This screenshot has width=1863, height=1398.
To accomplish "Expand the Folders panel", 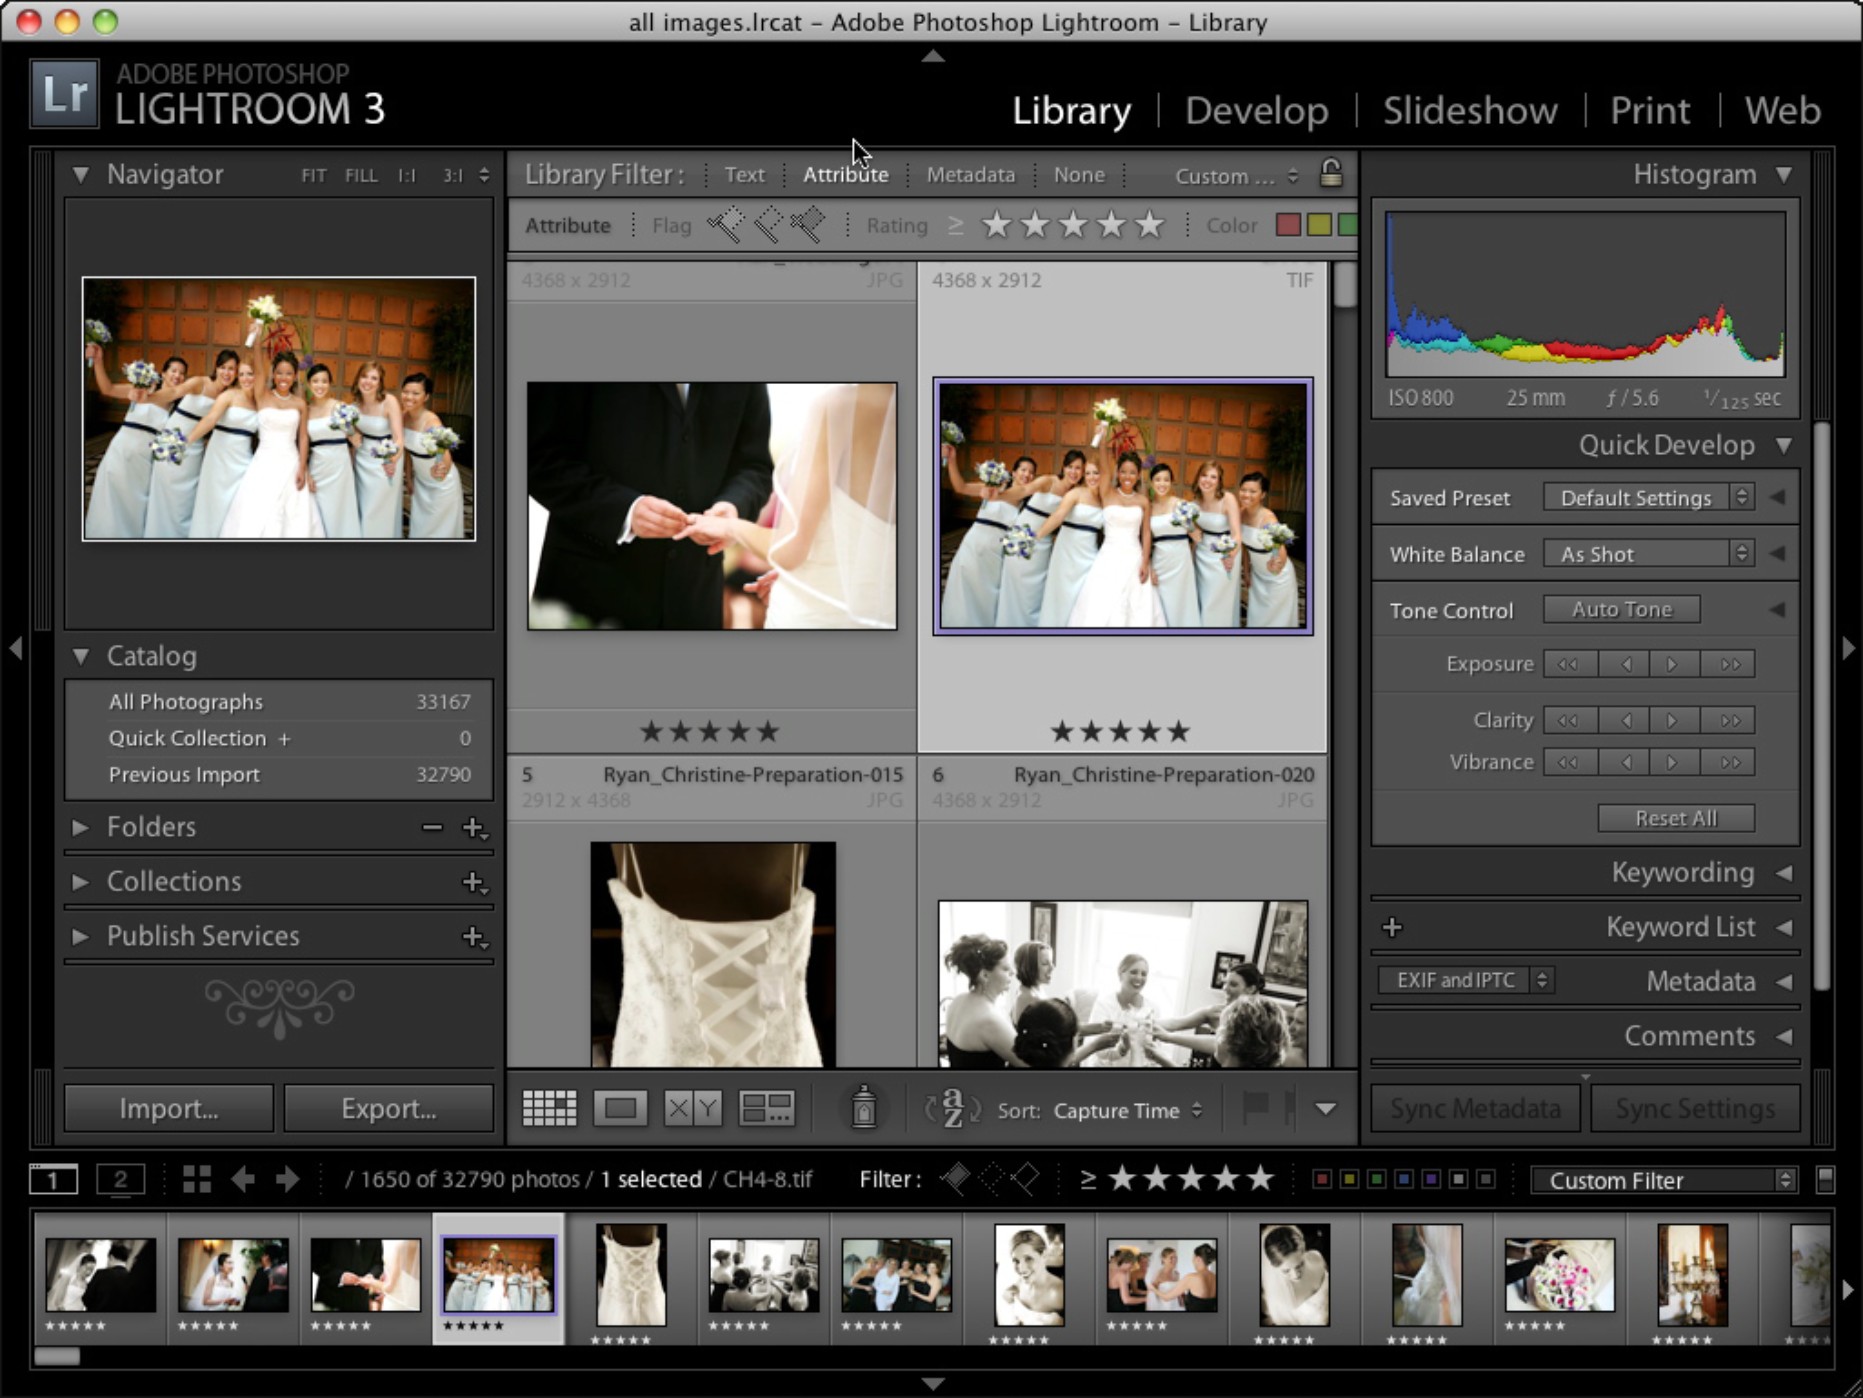I will pyautogui.click(x=80, y=827).
